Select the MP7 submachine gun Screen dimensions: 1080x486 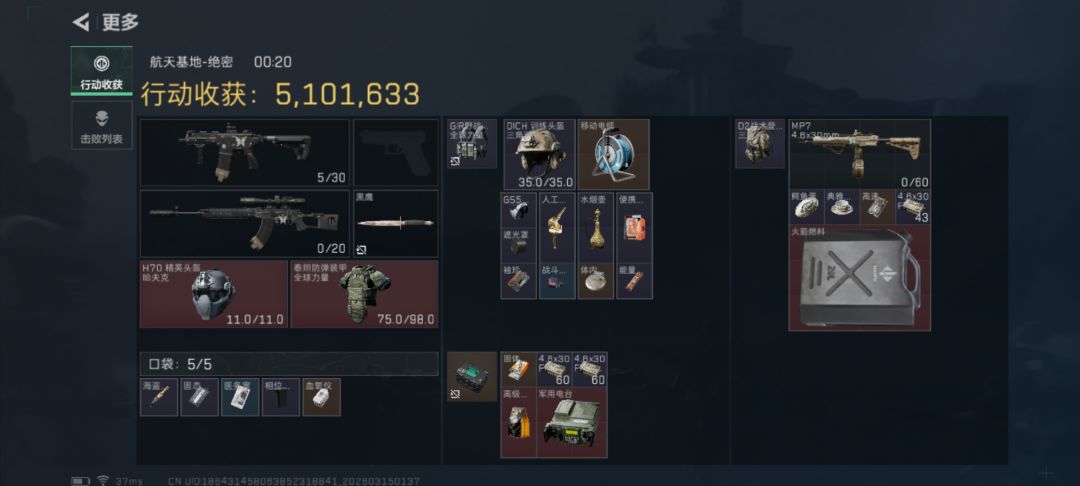coord(859,154)
